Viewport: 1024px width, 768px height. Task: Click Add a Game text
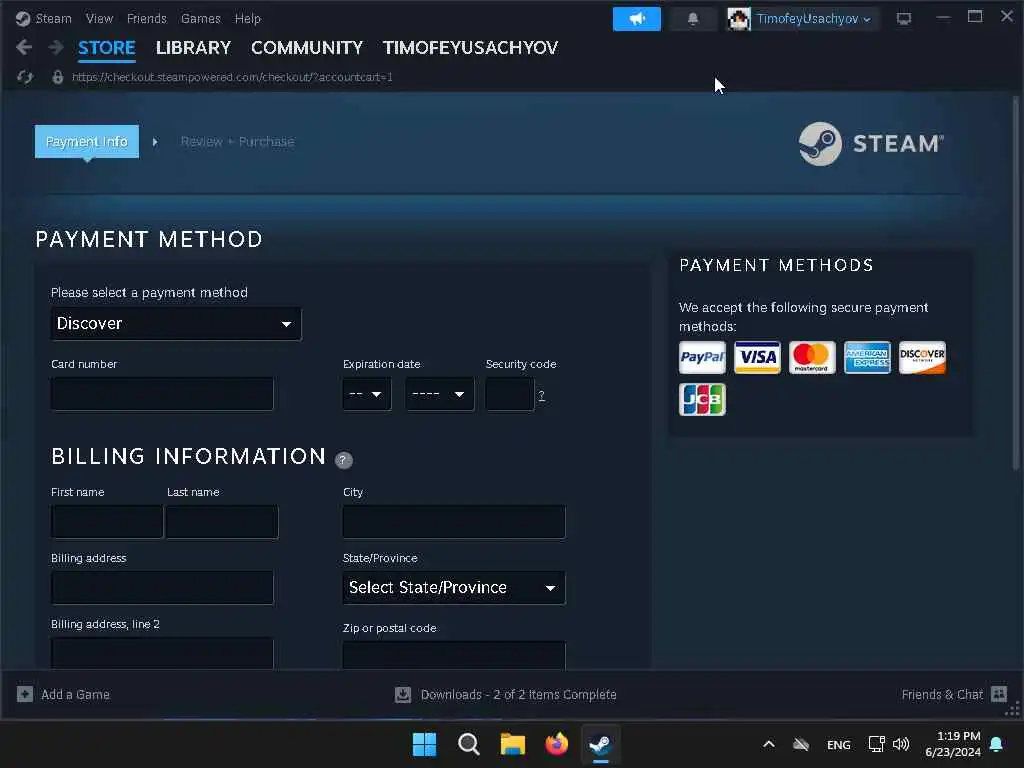coord(75,694)
